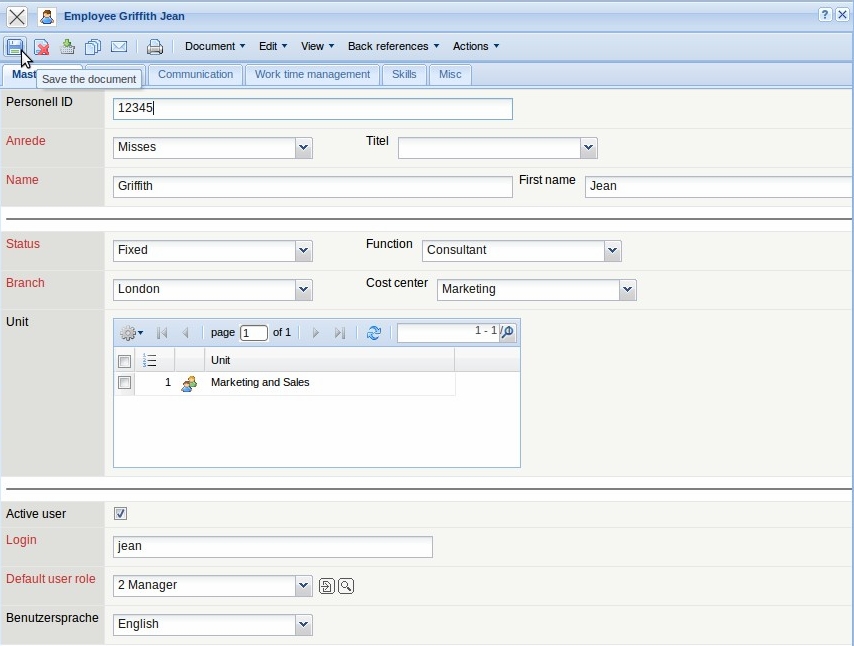Screen dimensions: 854x646
Task: Click the help question mark icon
Action: click(825, 15)
